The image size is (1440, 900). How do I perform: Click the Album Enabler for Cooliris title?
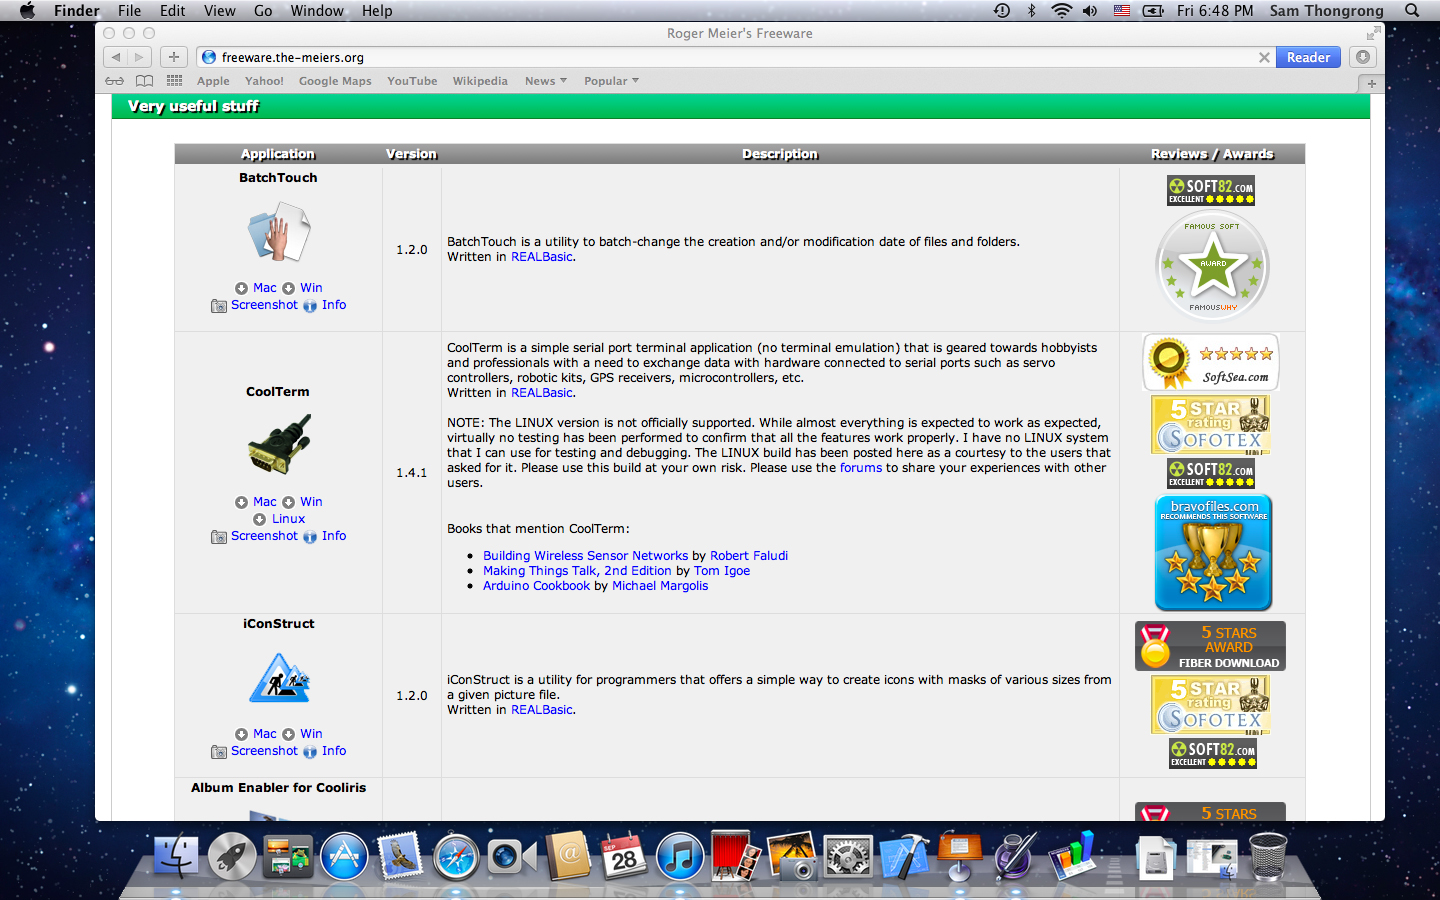[279, 788]
